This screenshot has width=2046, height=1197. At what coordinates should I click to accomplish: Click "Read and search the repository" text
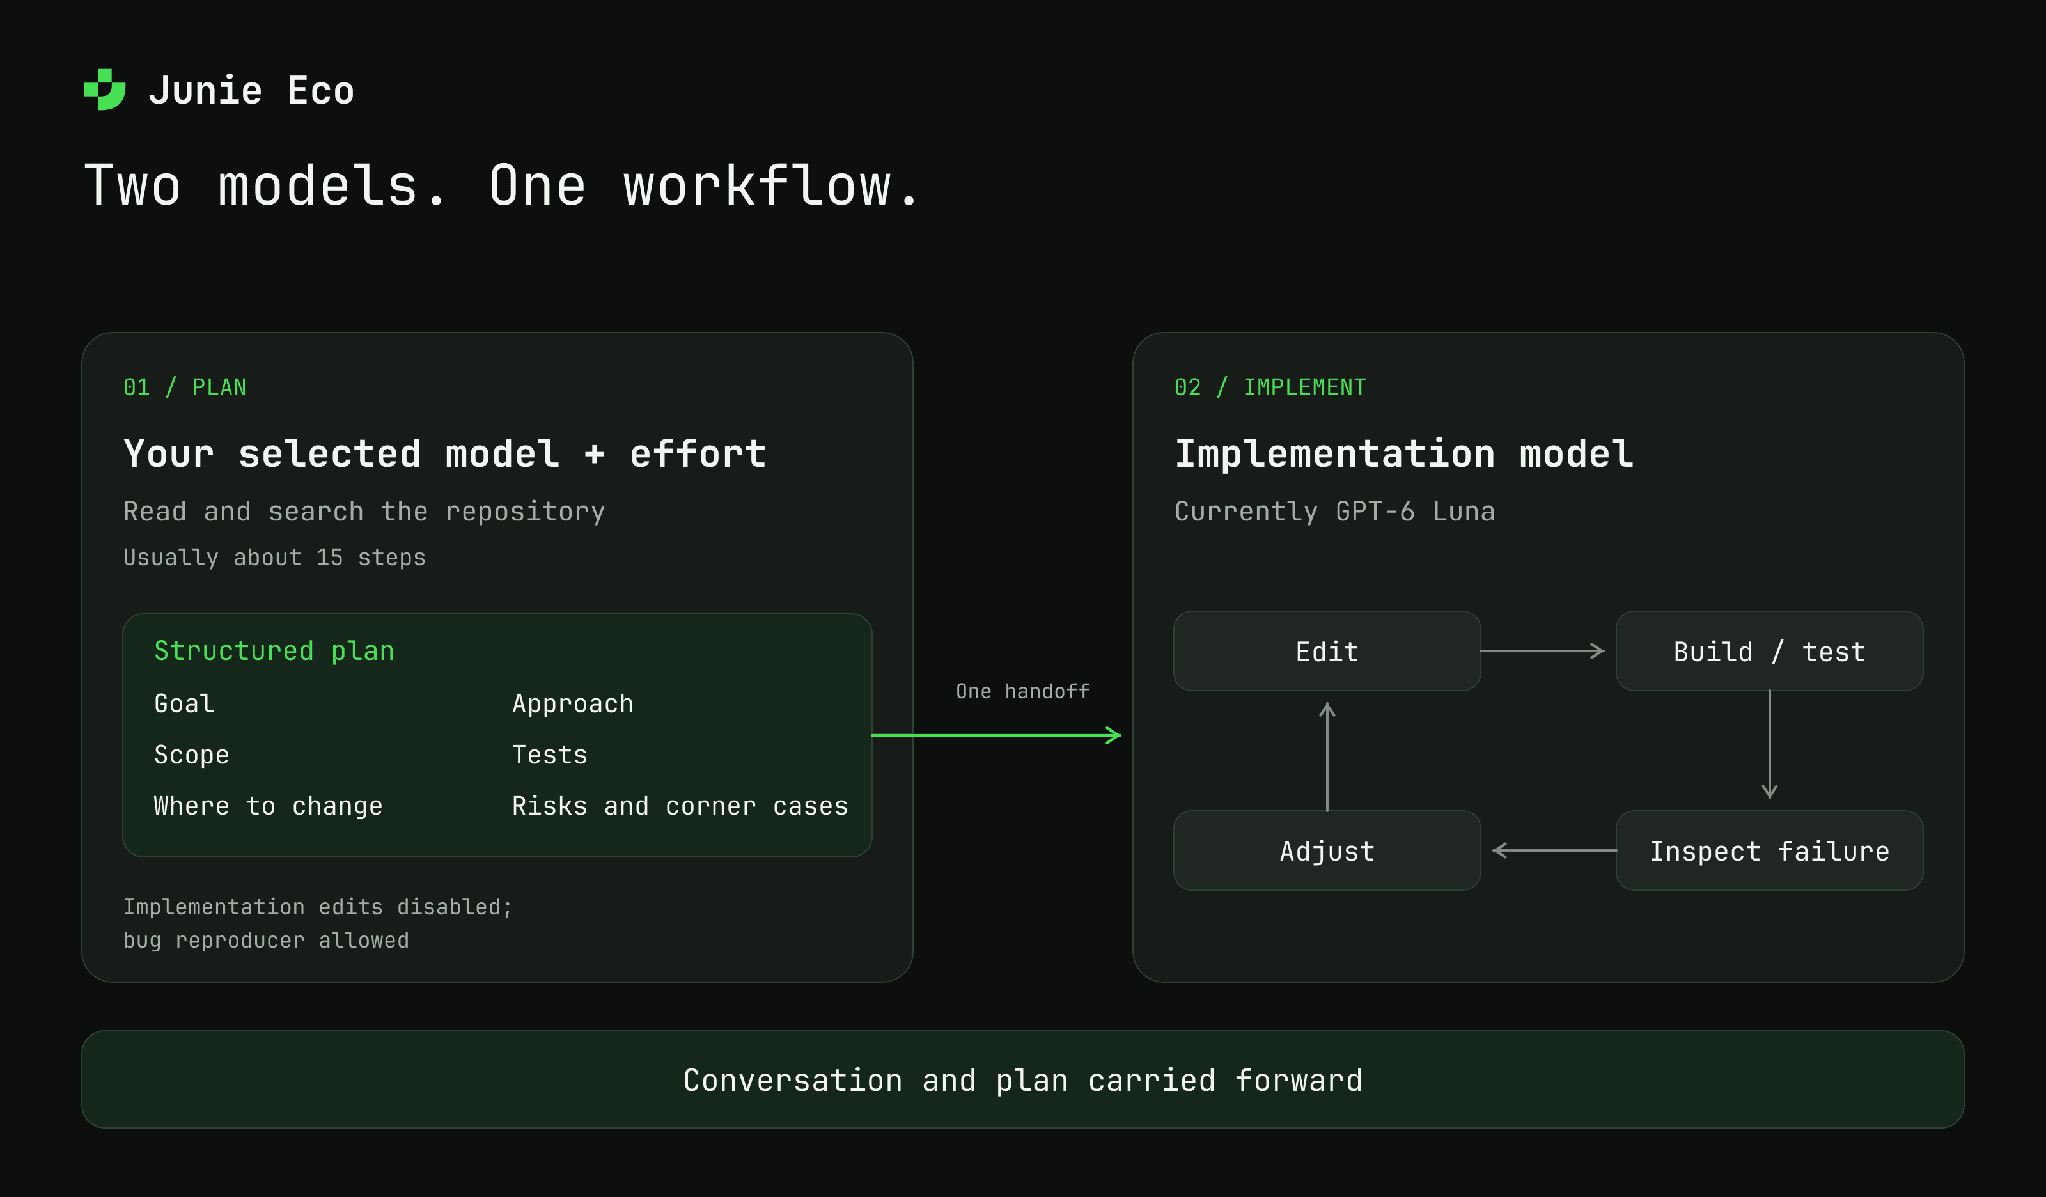coord(364,511)
